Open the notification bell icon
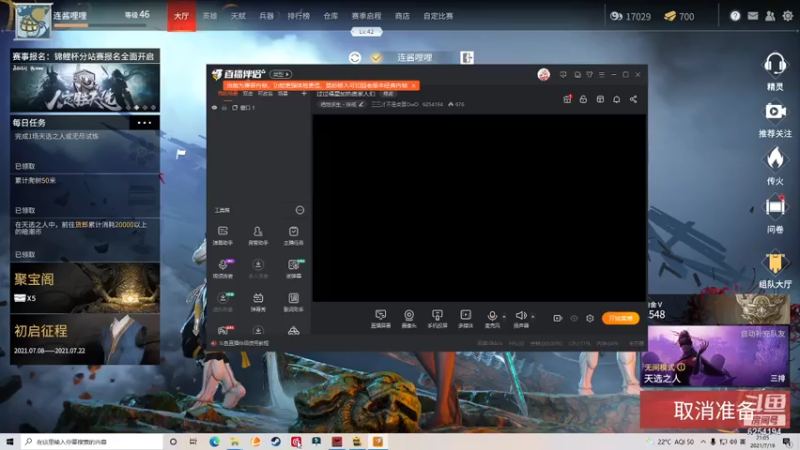 pyautogui.click(x=616, y=99)
